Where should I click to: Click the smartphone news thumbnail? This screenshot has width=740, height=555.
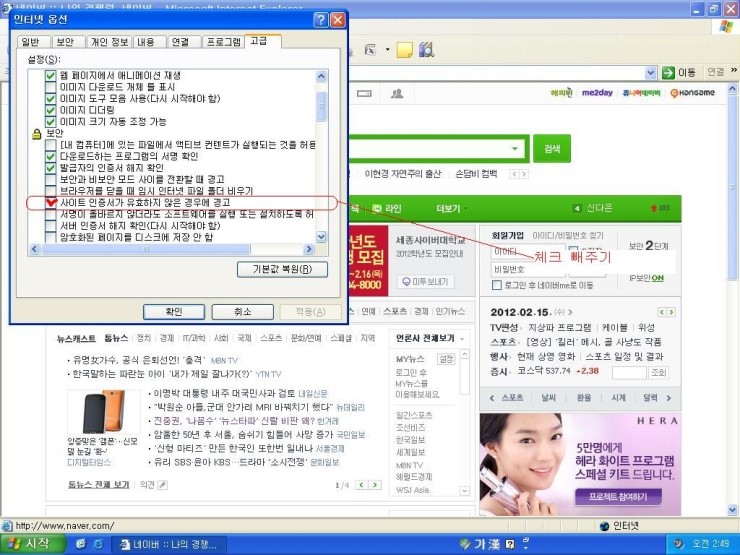tap(104, 412)
